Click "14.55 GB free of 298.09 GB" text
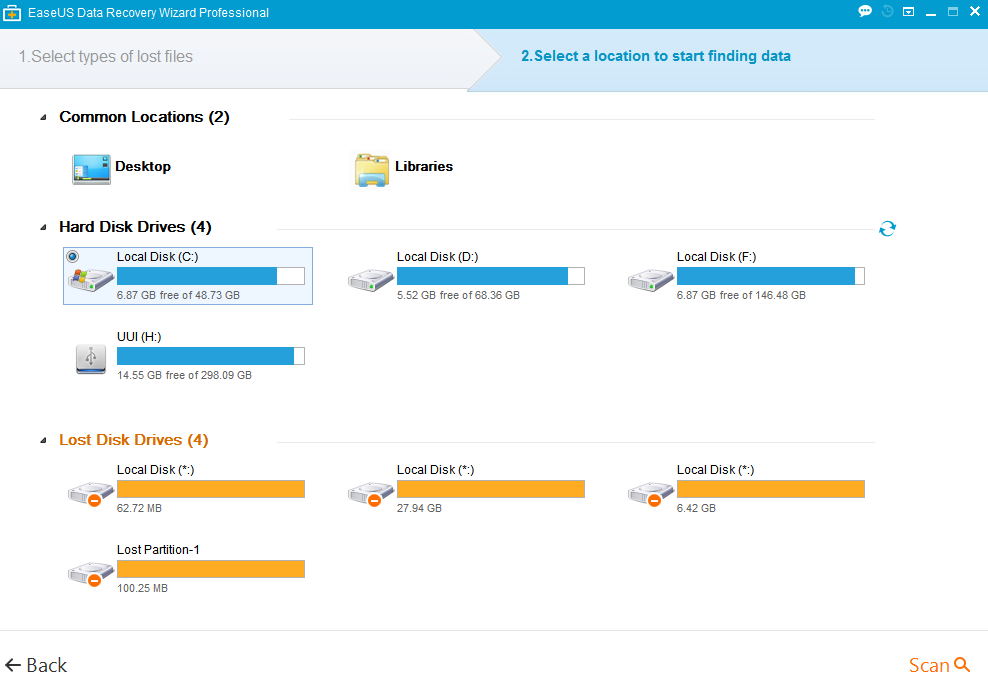This screenshot has width=988, height=692. coord(185,375)
